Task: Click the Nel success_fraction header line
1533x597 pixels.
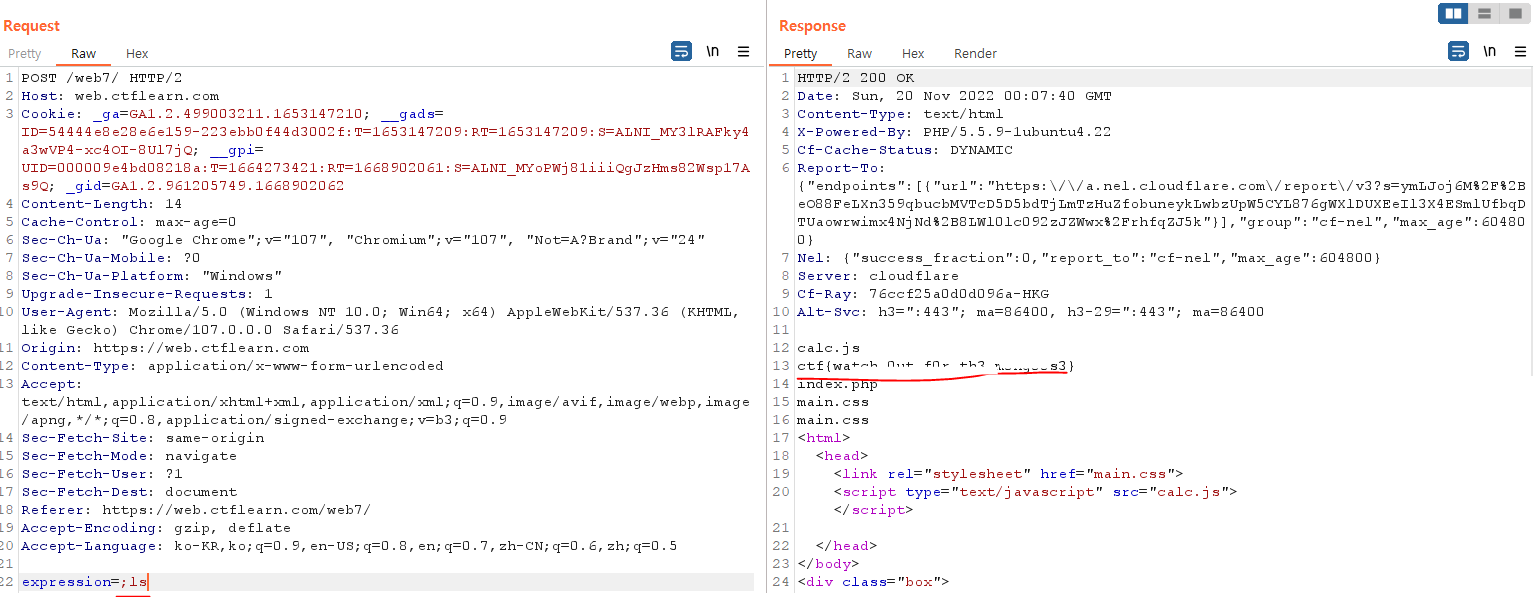Action: coord(1088,258)
